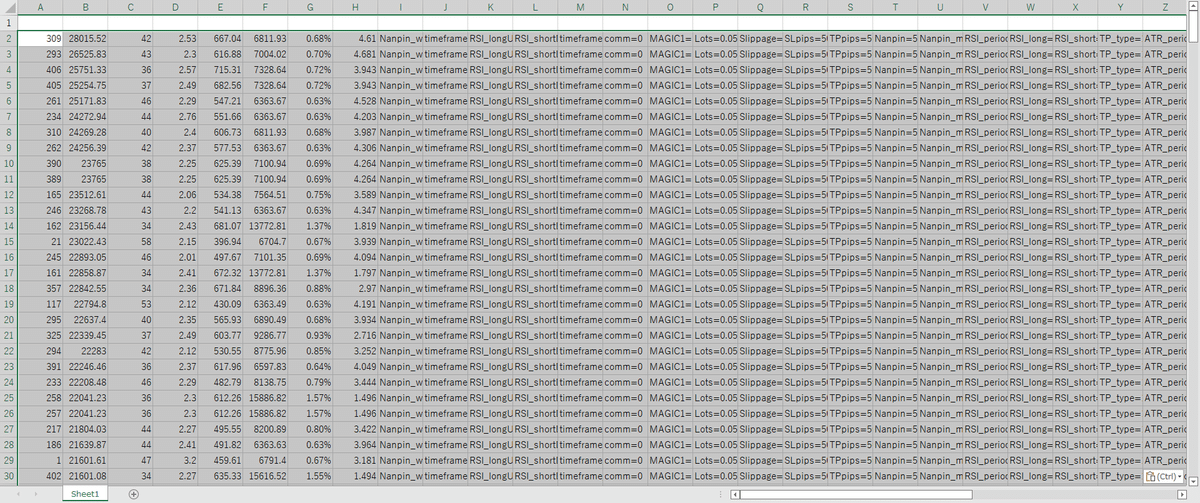
Task: Click the Select All corner triangle
Action: 9,7
